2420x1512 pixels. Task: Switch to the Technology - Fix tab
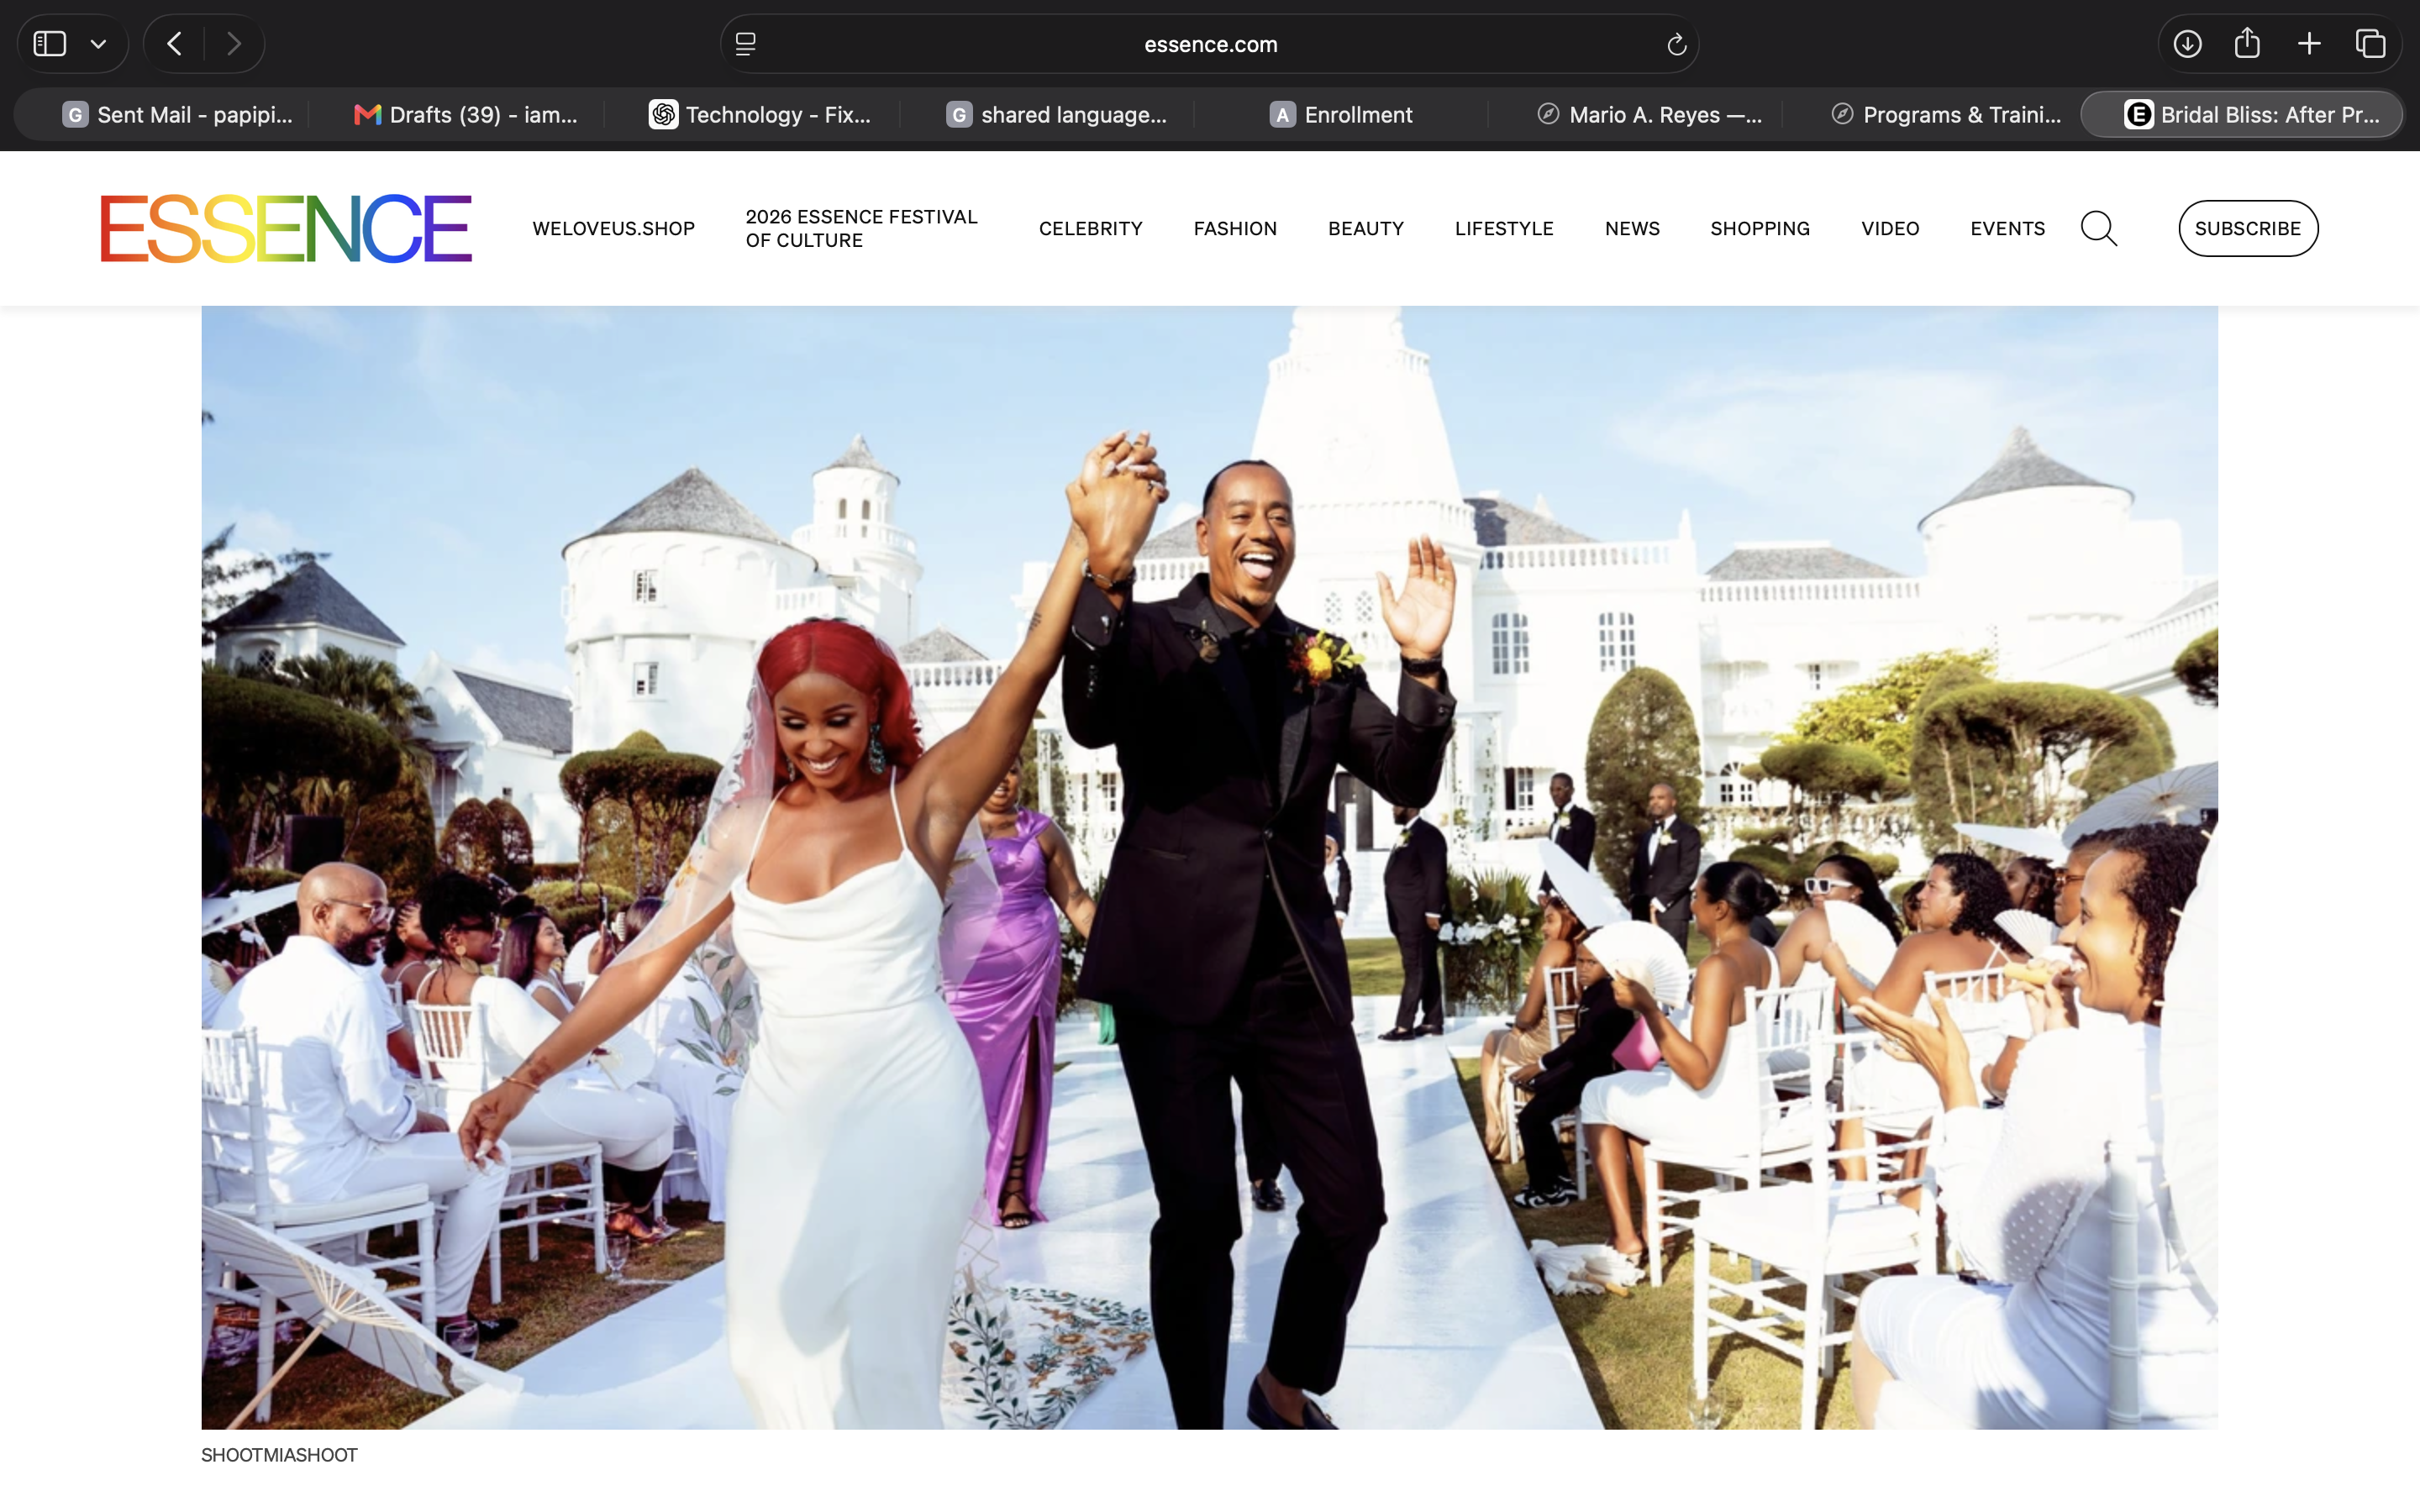(x=760, y=115)
